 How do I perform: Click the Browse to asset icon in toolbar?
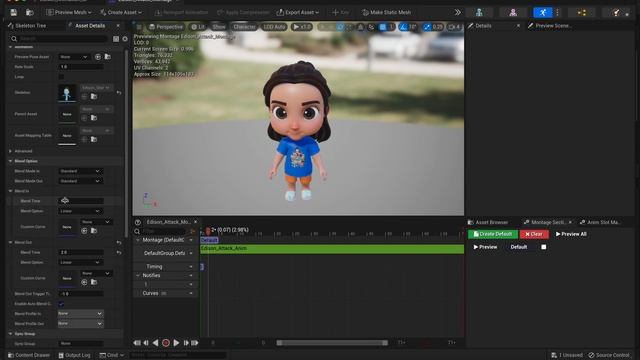pos(30,12)
